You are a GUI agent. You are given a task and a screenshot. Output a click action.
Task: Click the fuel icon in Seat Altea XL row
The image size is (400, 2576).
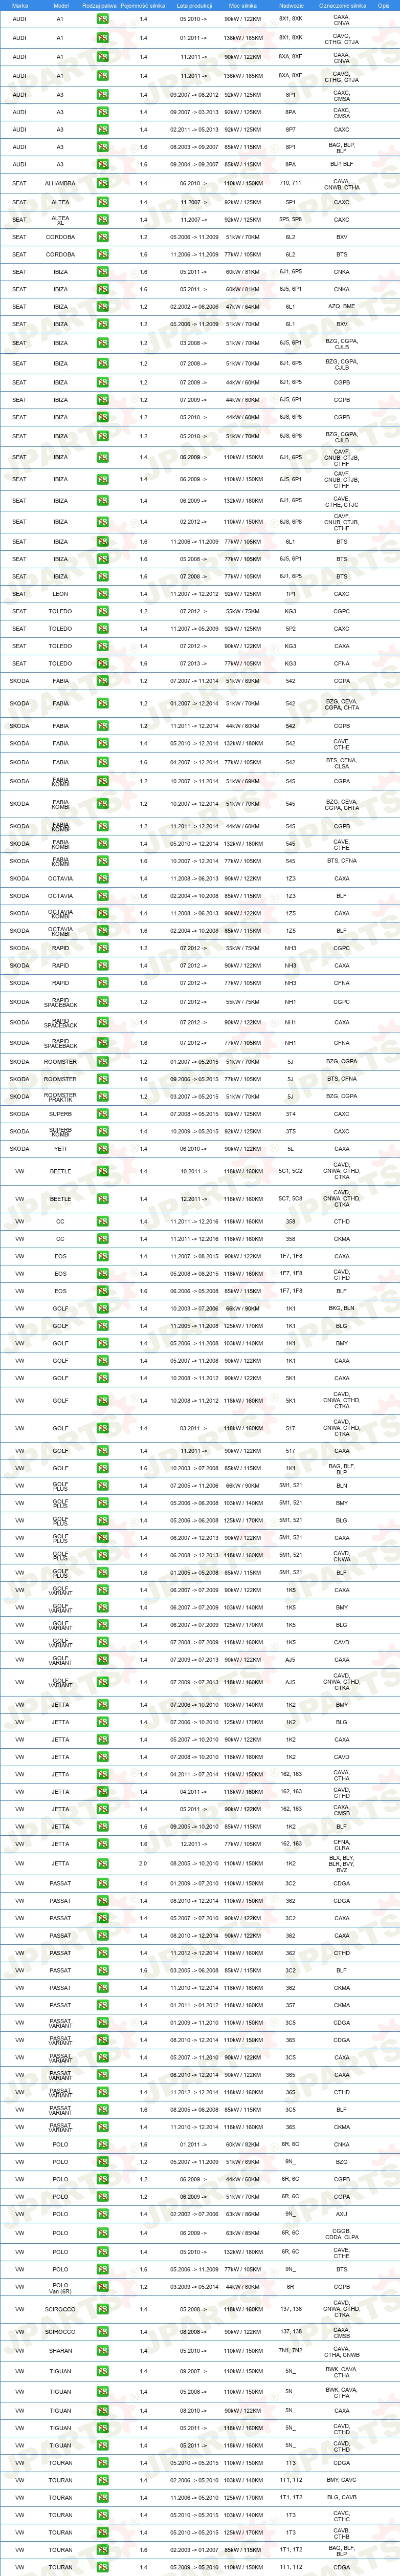click(103, 220)
